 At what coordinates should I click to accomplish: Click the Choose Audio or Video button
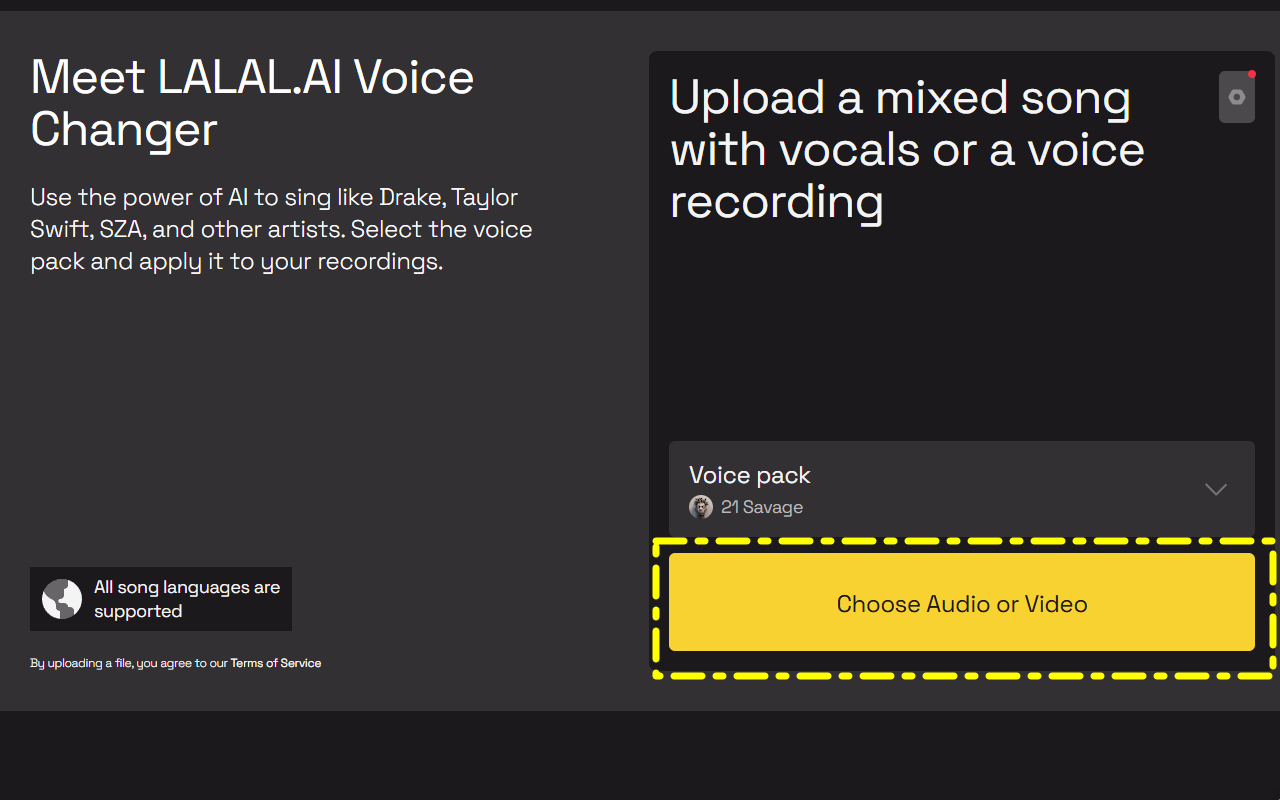(962, 603)
